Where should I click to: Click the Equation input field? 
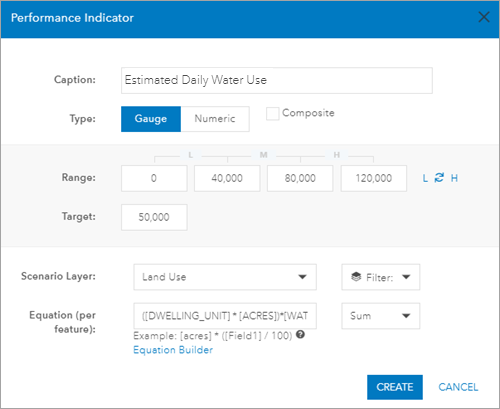pos(225,316)
